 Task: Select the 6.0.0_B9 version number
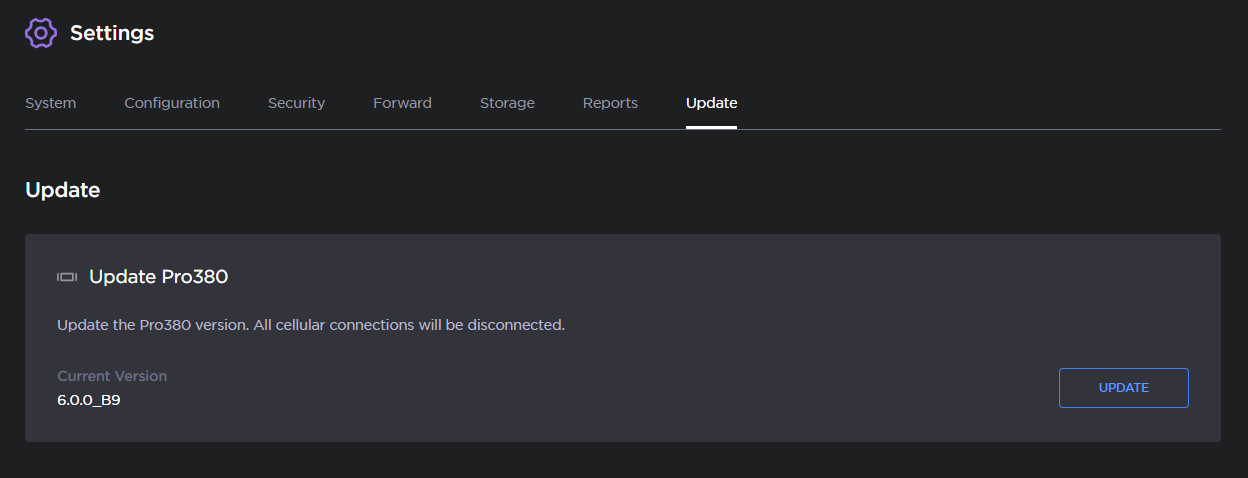click(x=89, y=401)
